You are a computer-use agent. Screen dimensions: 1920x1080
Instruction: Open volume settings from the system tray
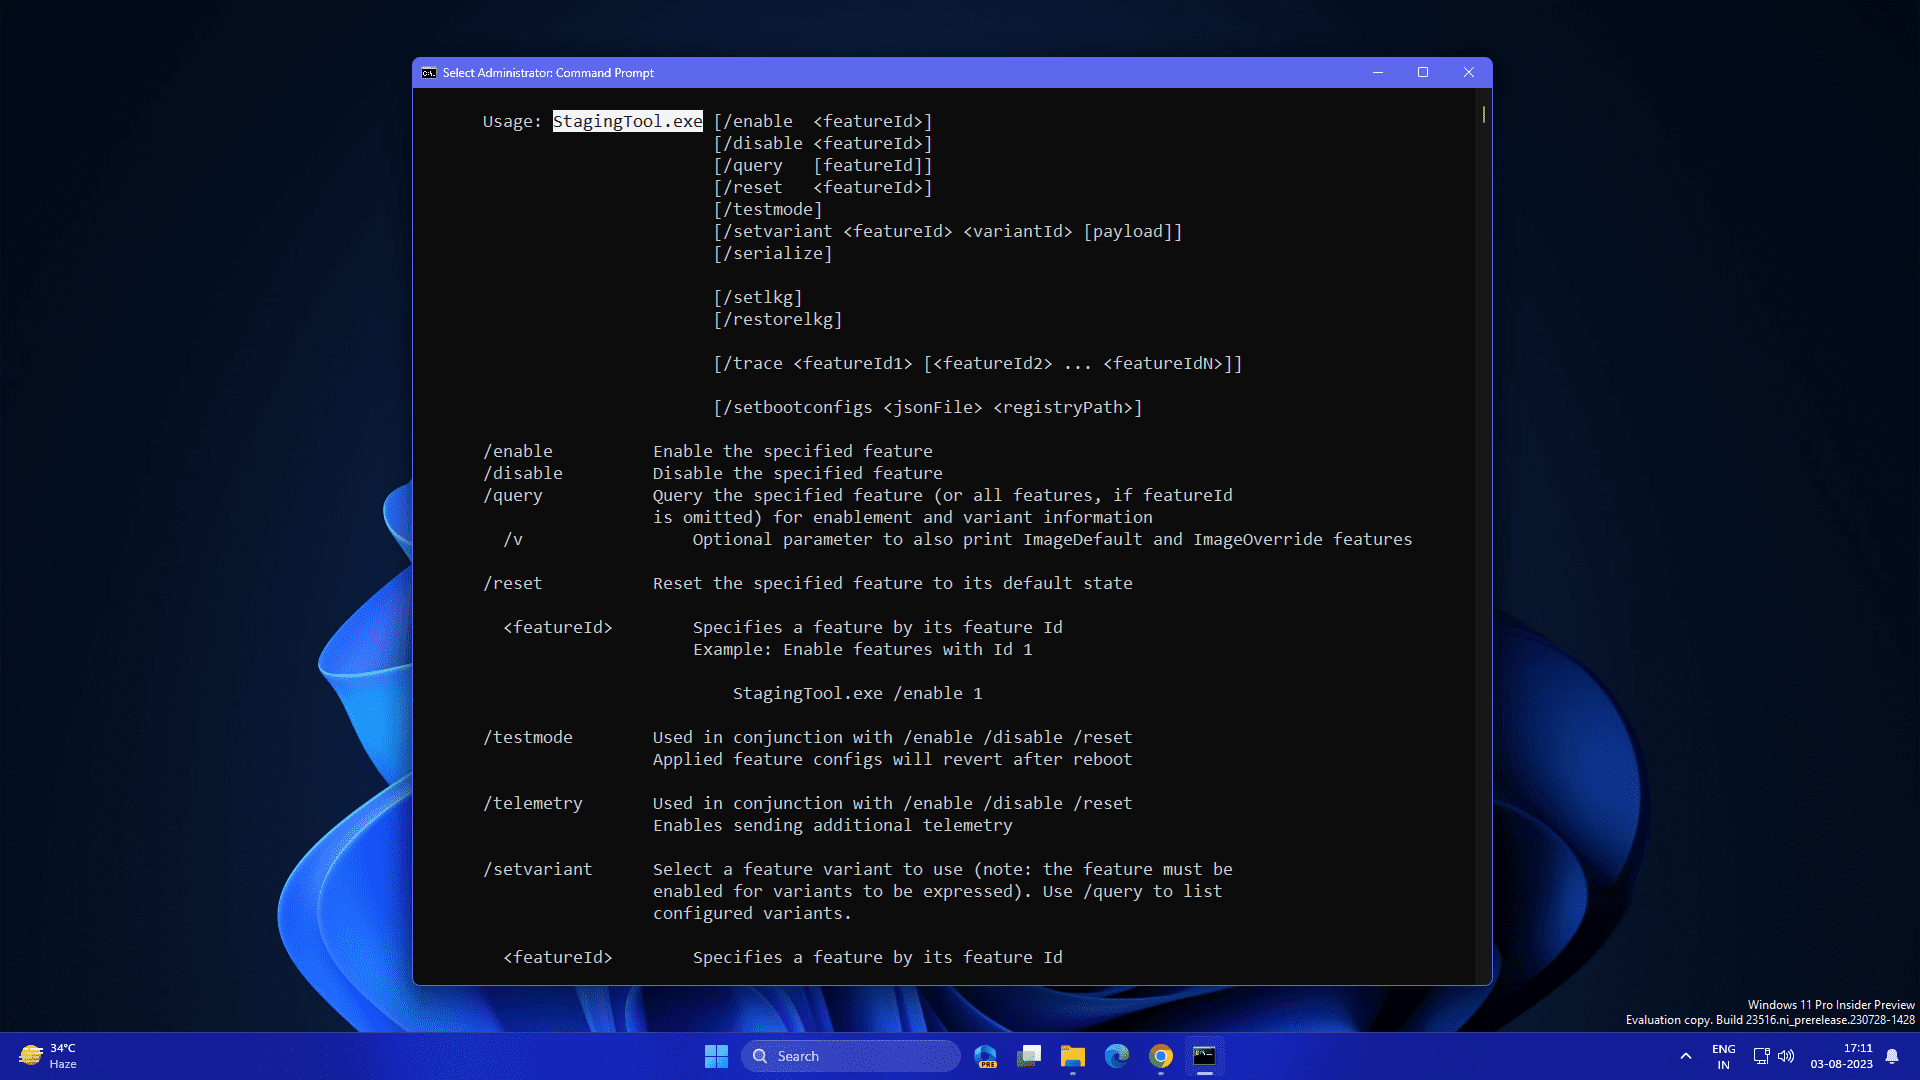point(1787,1056)
